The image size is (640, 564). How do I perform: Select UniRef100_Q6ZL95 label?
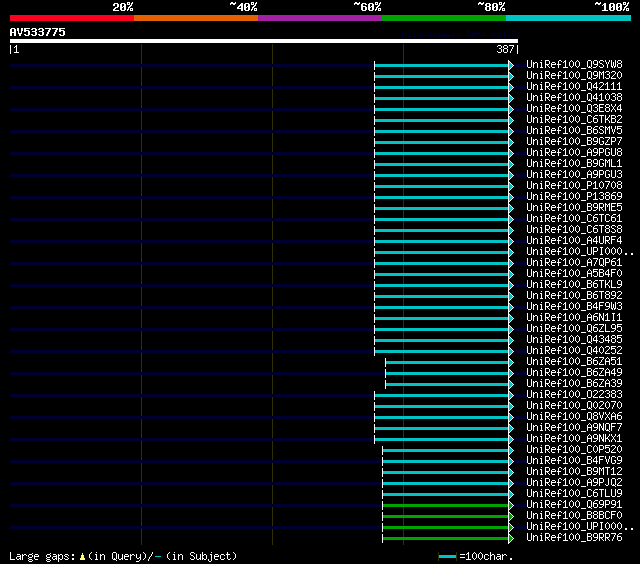click(x=574, y=329)
